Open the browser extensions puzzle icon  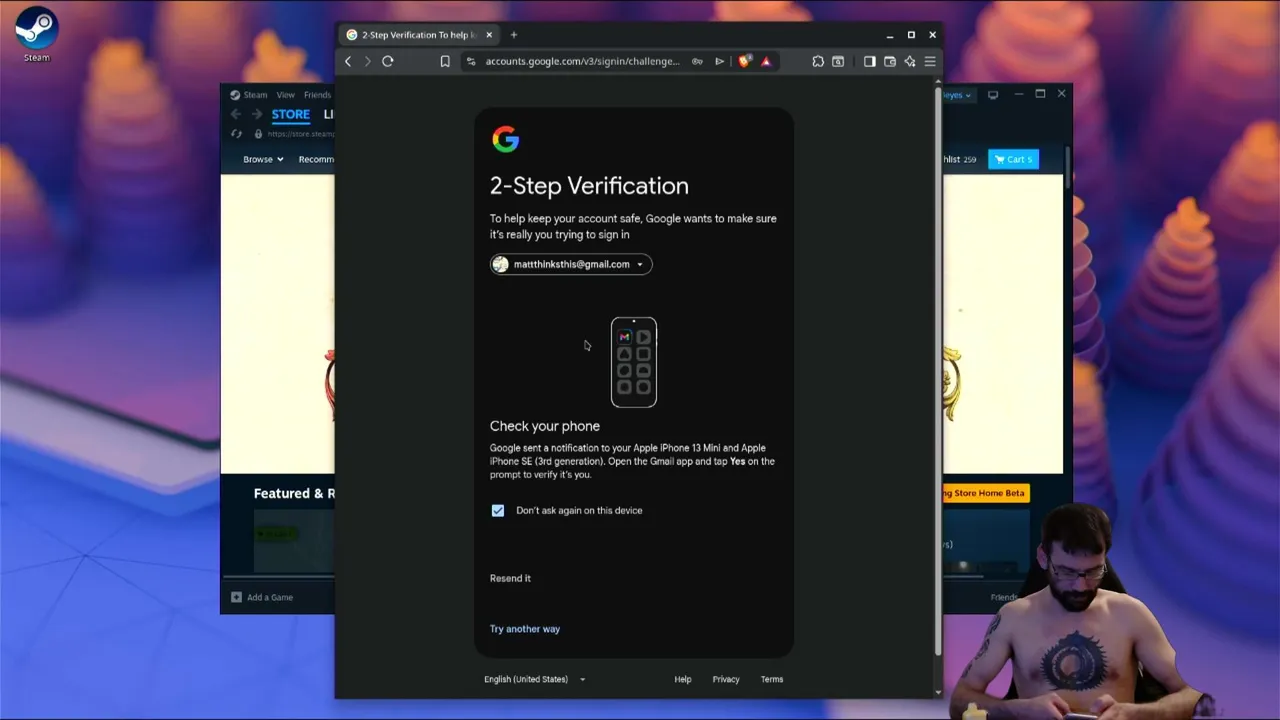tap(818, 61)
